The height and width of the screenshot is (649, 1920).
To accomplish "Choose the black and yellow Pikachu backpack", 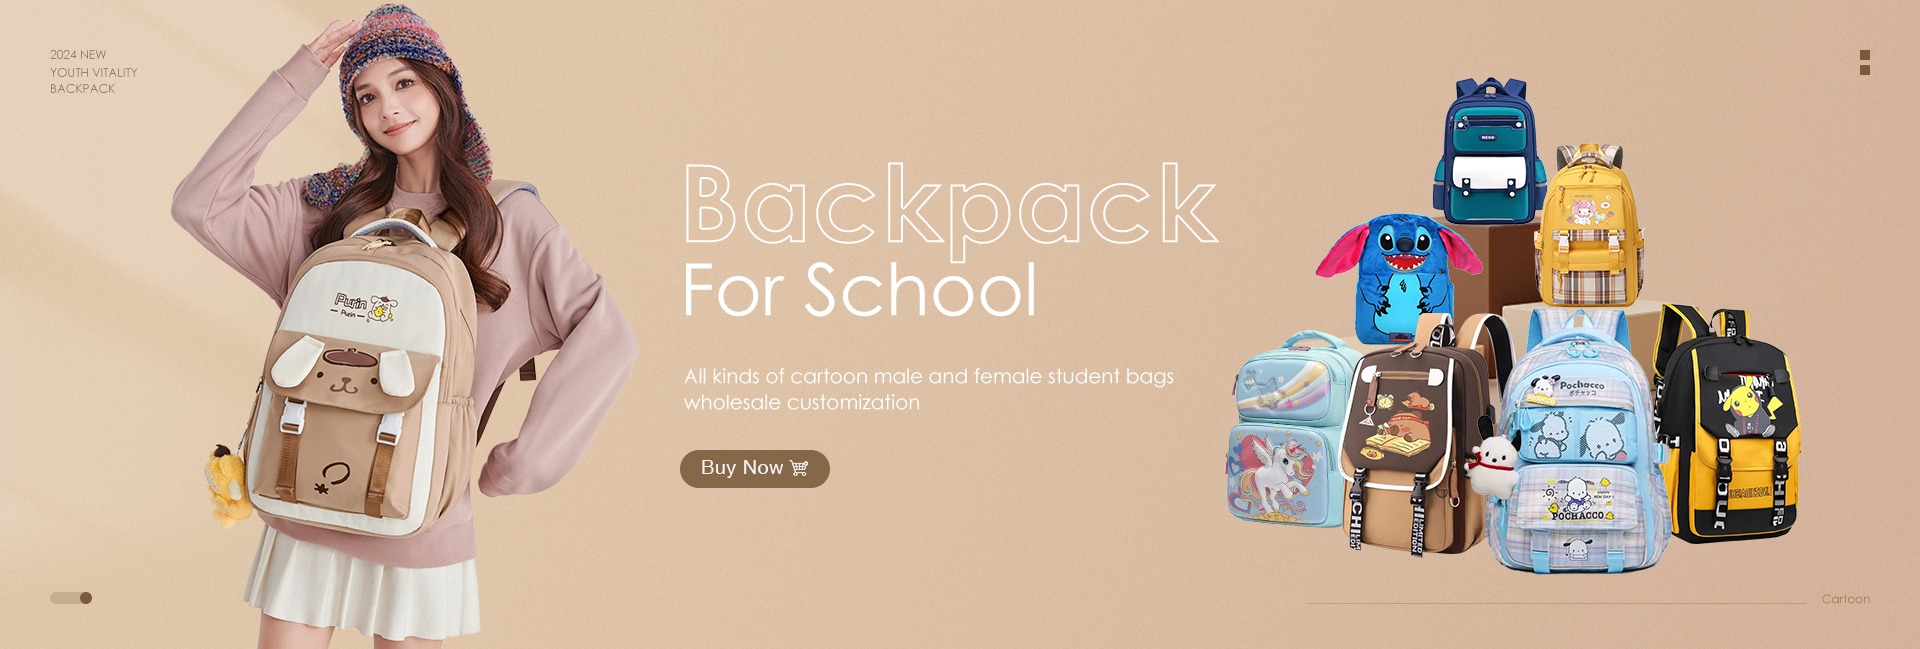I will (x=1728, y=425).
